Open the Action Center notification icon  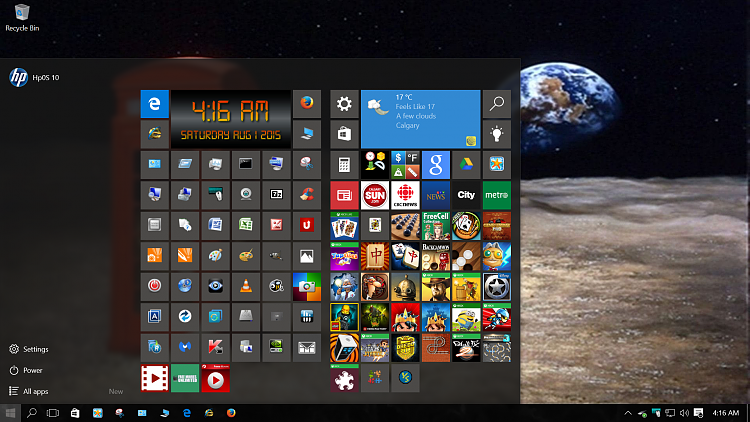point(698,413)
